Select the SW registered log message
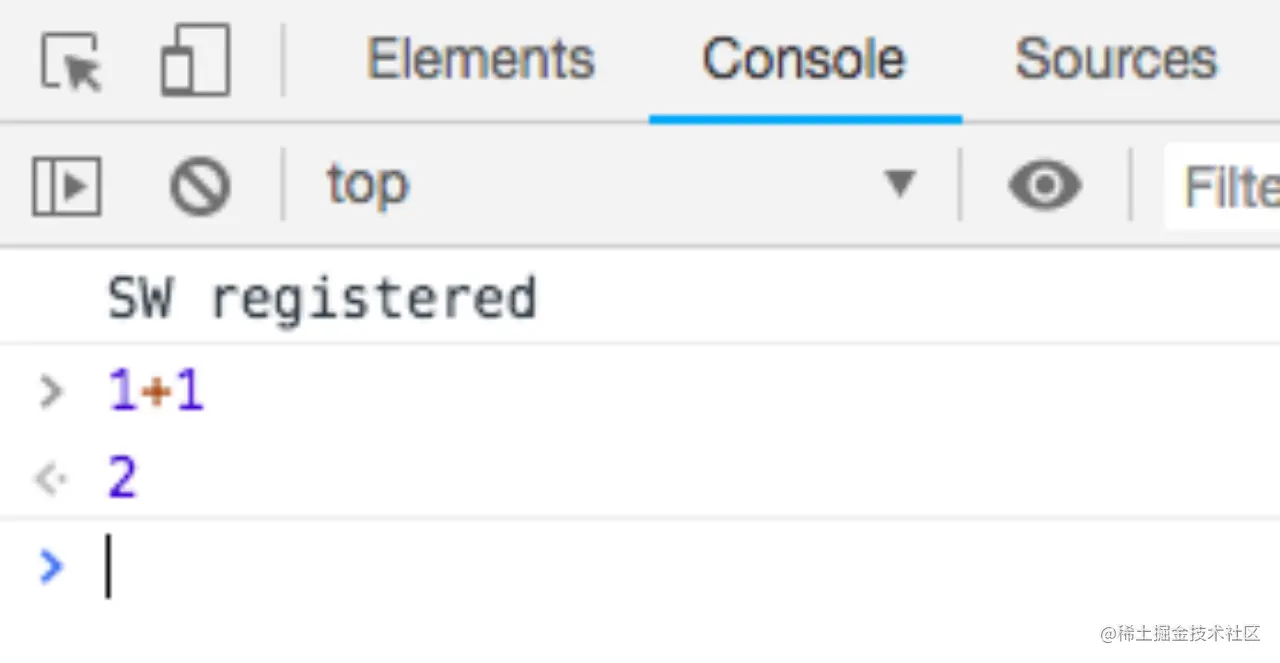Screen dimensions: 1280x663 coord(322,298)
